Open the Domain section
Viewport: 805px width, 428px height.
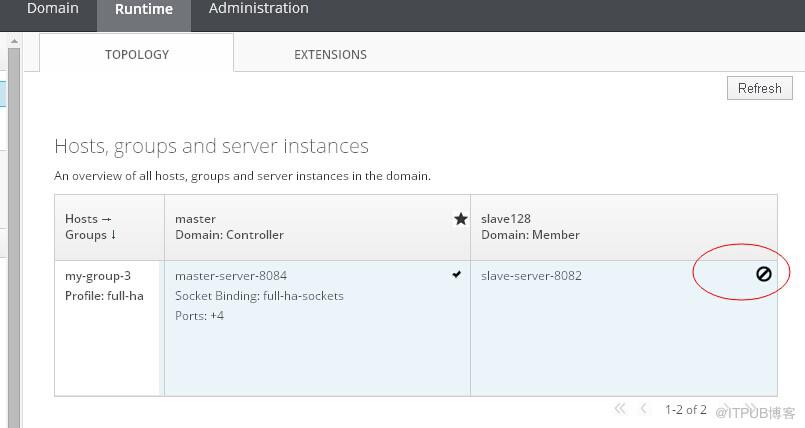[x=53, y=9]
